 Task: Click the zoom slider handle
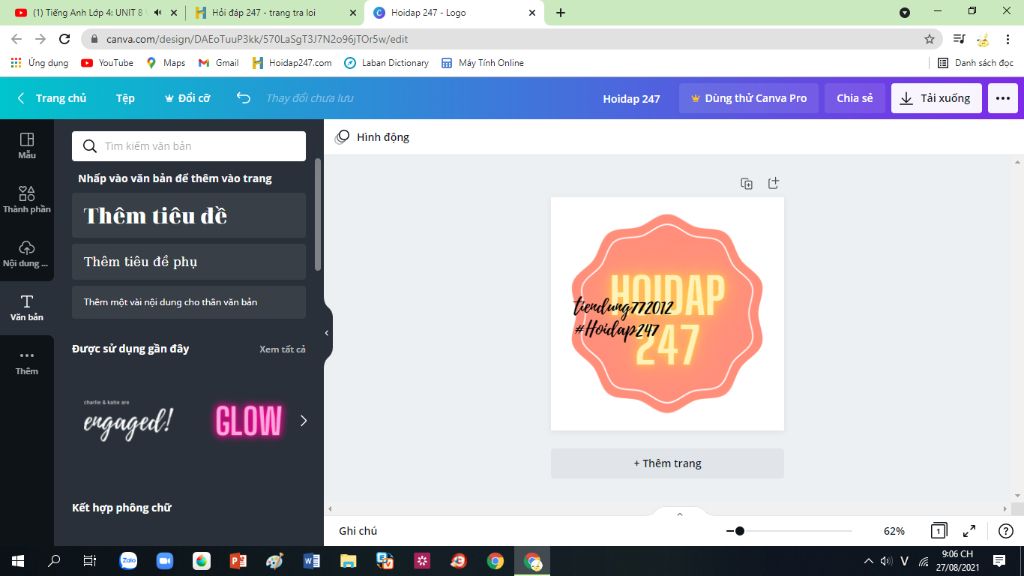(x=739, y=531)
